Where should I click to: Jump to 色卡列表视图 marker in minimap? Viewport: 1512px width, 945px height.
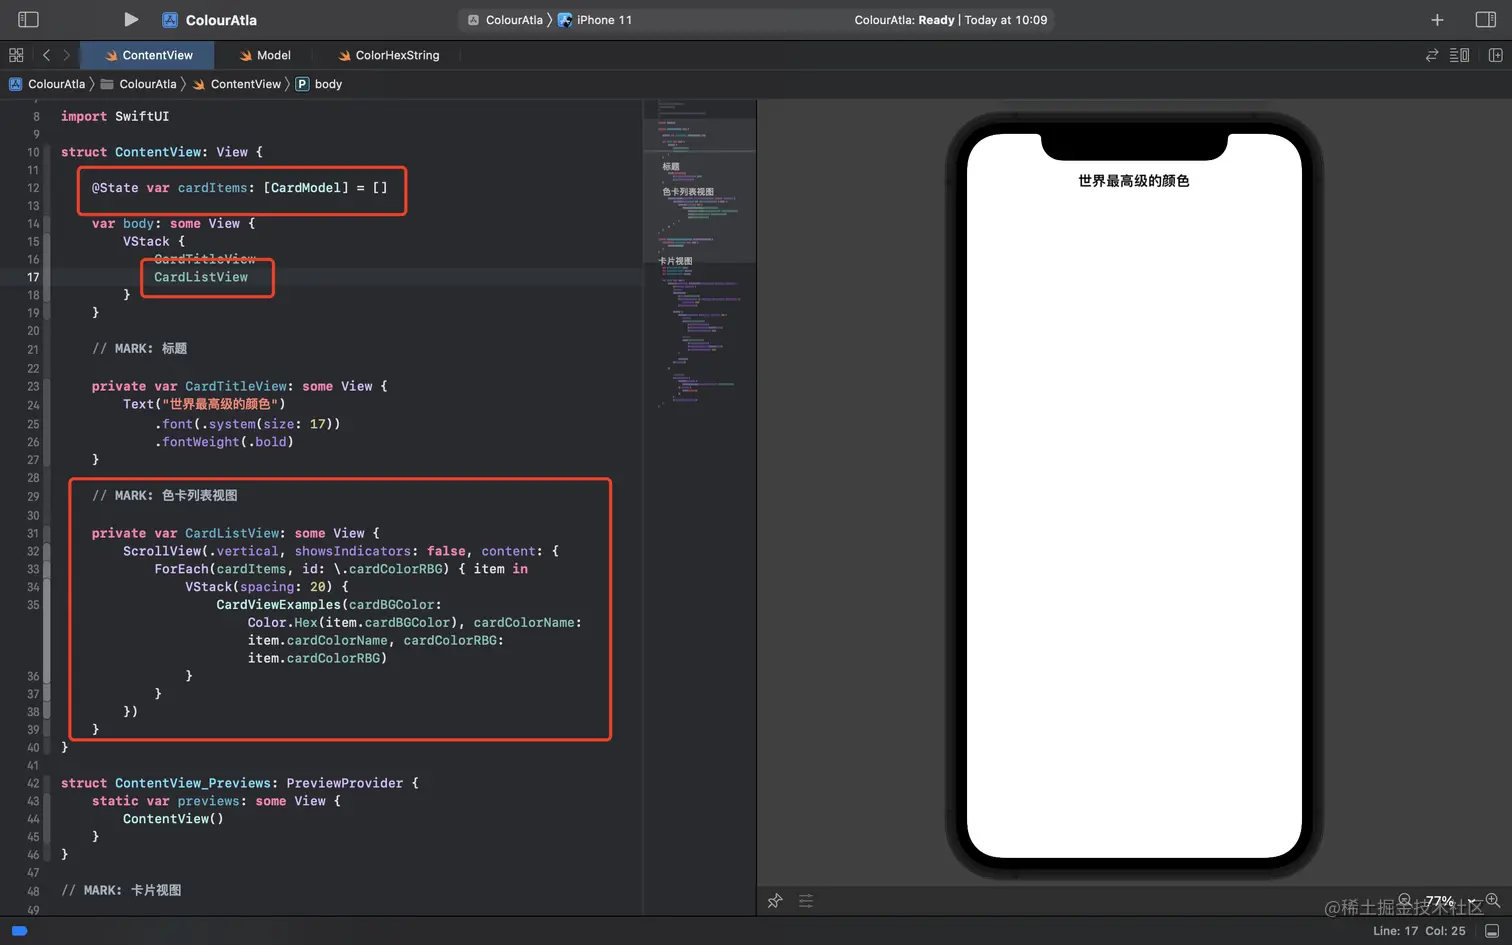click(x=688, y=191)
